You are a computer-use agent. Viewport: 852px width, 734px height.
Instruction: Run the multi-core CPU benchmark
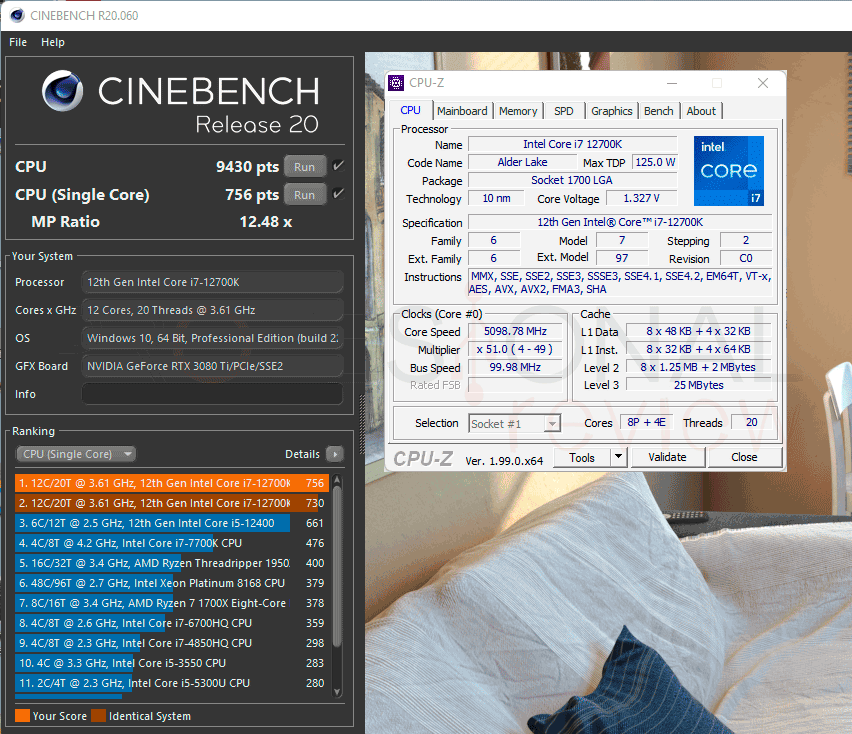[305, 167]
